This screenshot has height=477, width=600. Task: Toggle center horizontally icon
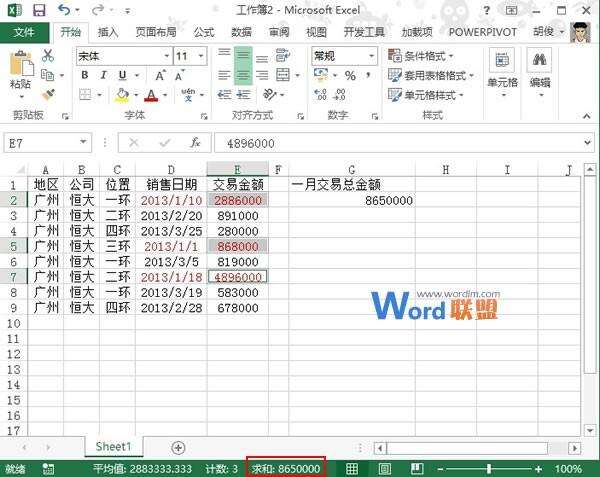(x=243, y=75)
